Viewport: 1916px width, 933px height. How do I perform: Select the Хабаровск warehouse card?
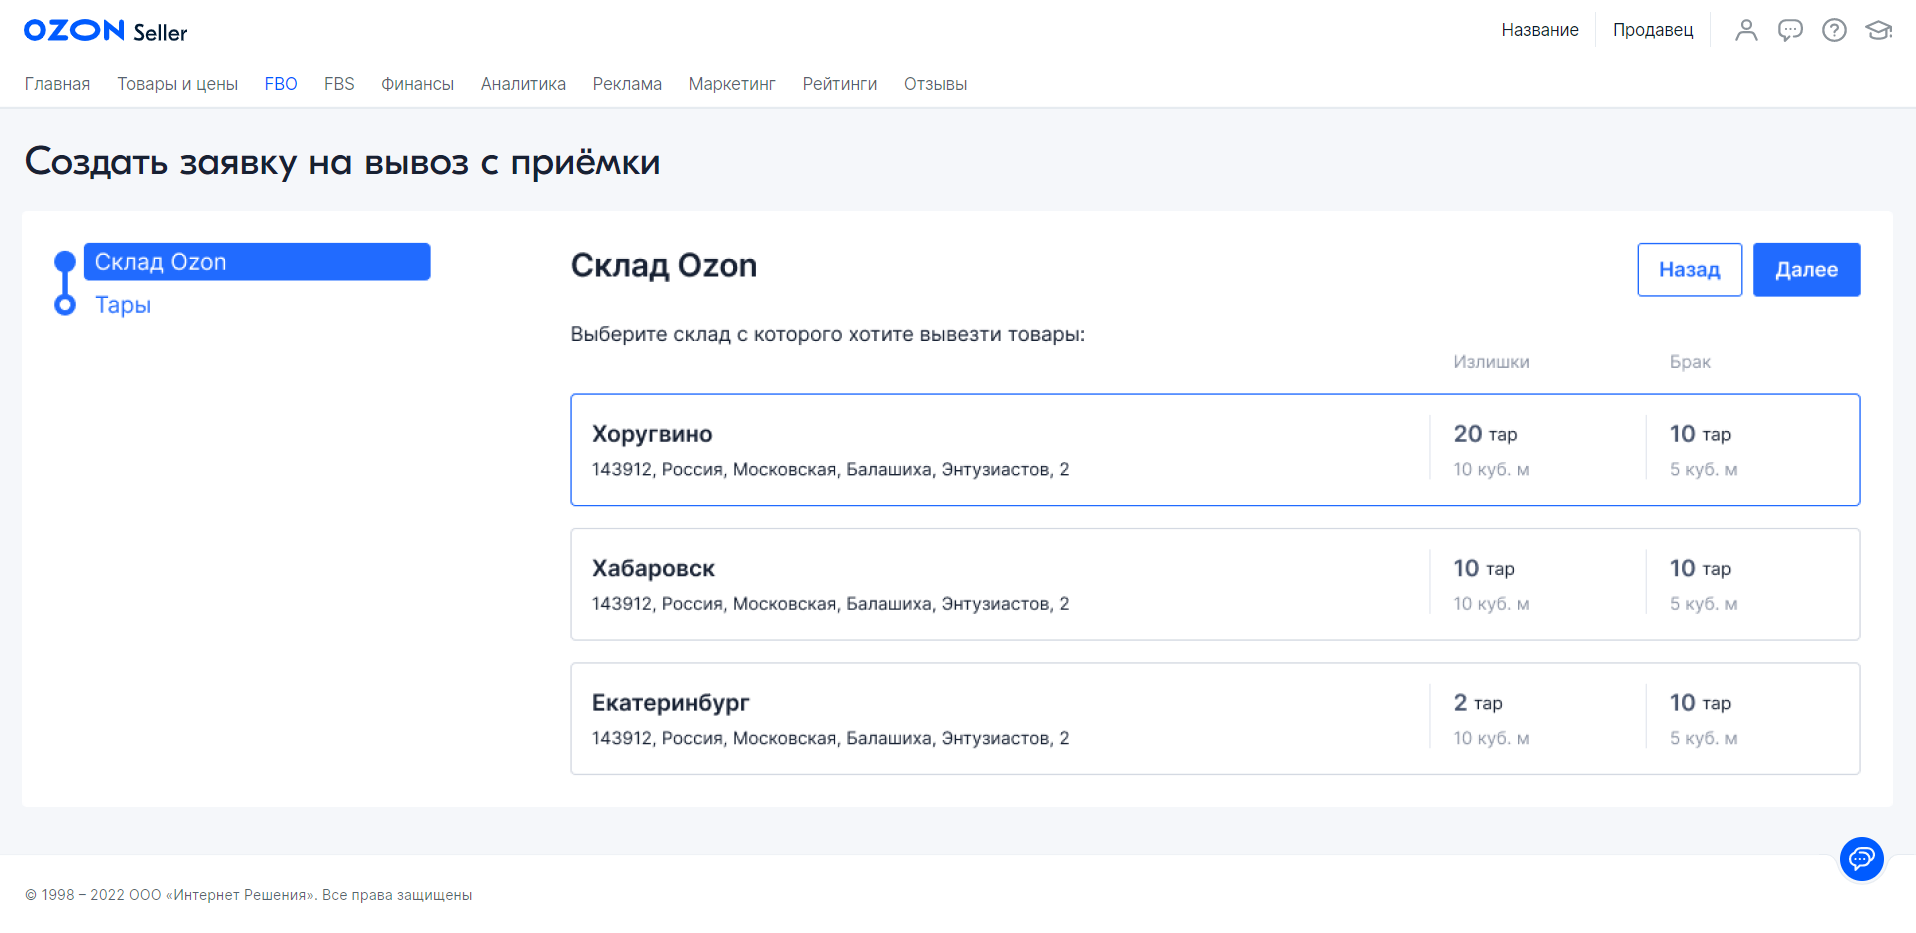pyautogui.click(x=1215, y=584)
